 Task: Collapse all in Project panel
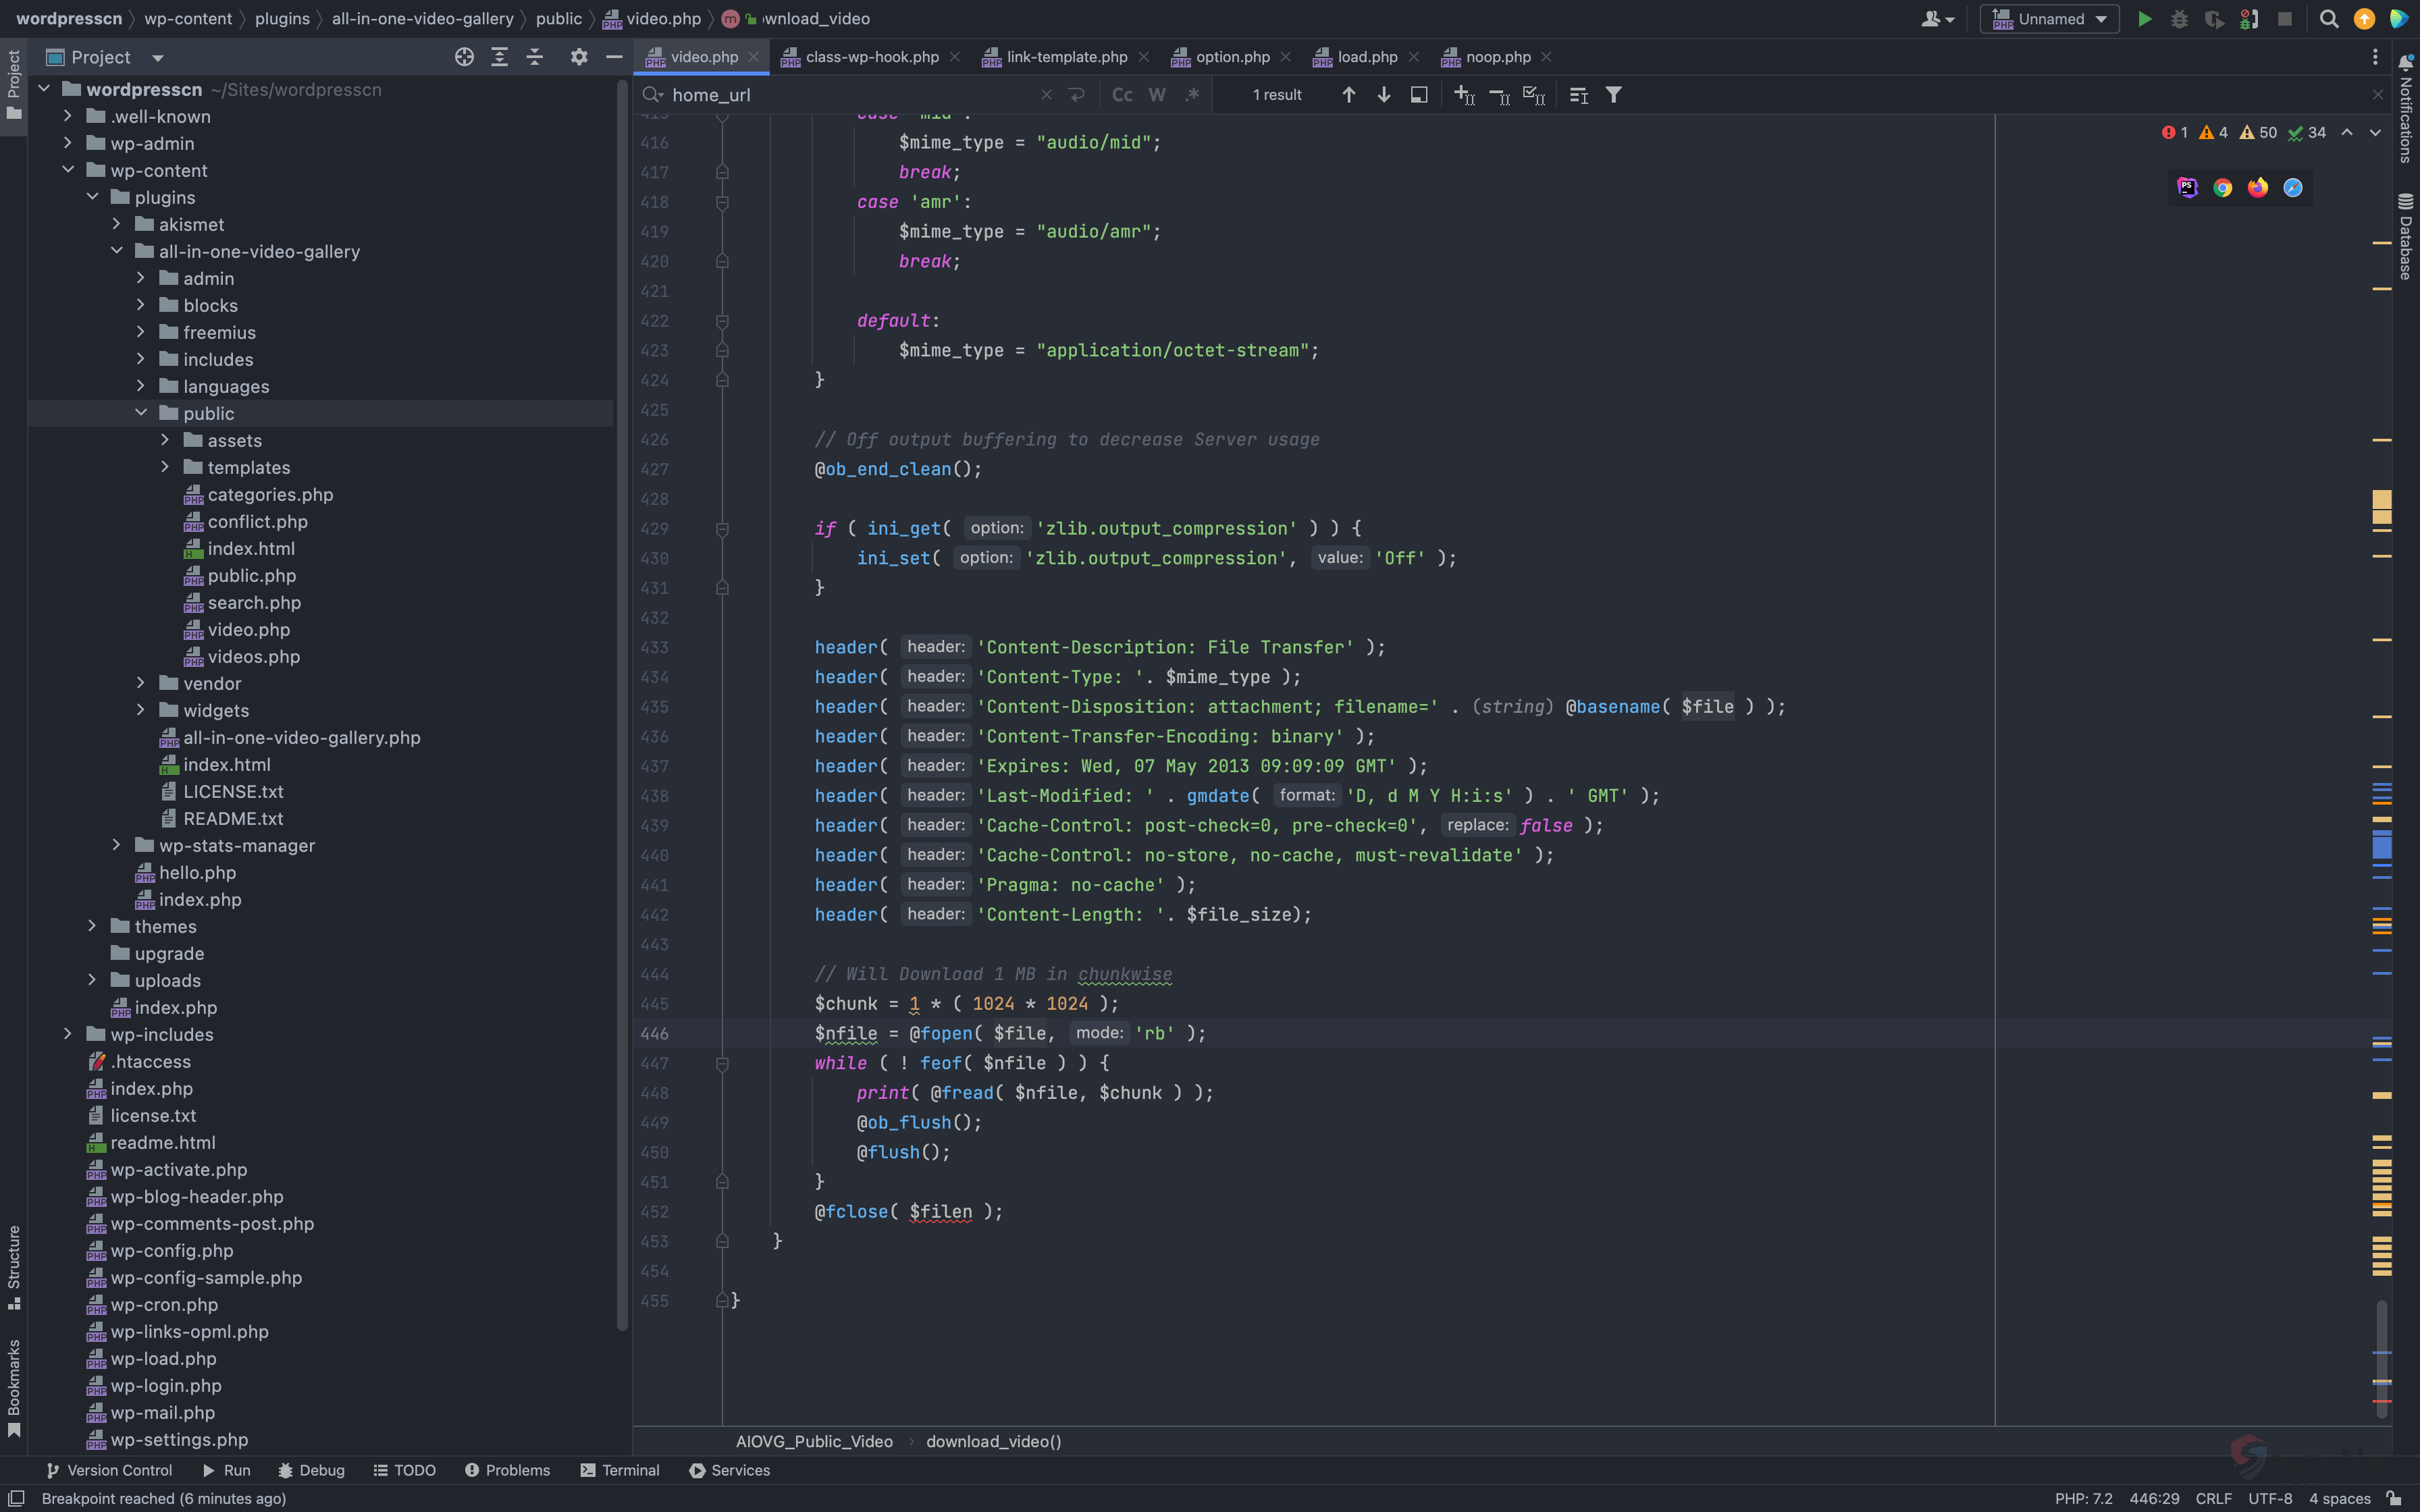[x=535, y=57]
